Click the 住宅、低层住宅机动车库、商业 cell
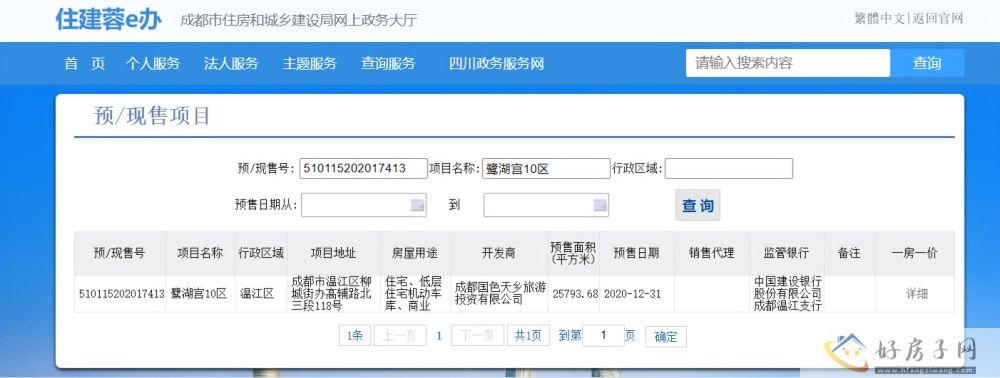The image size is (1000, 378). point(415,294)
